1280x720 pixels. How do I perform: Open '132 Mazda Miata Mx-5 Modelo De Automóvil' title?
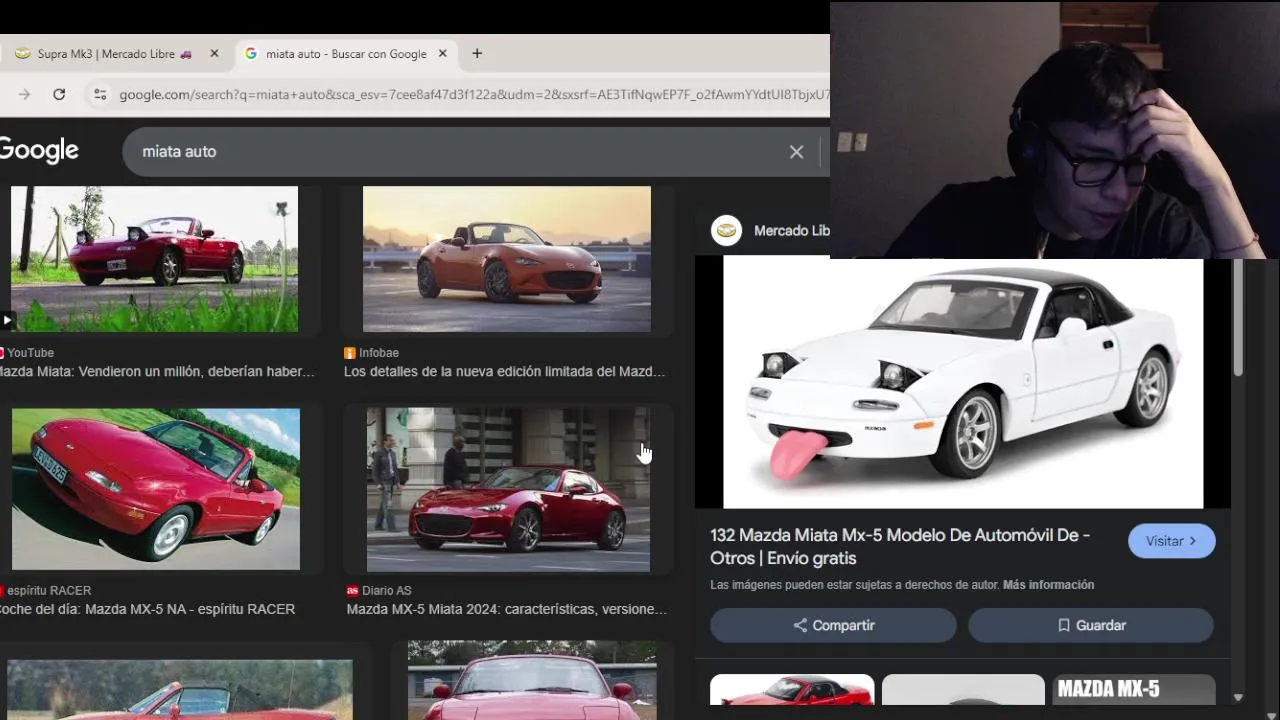(900, 547)
